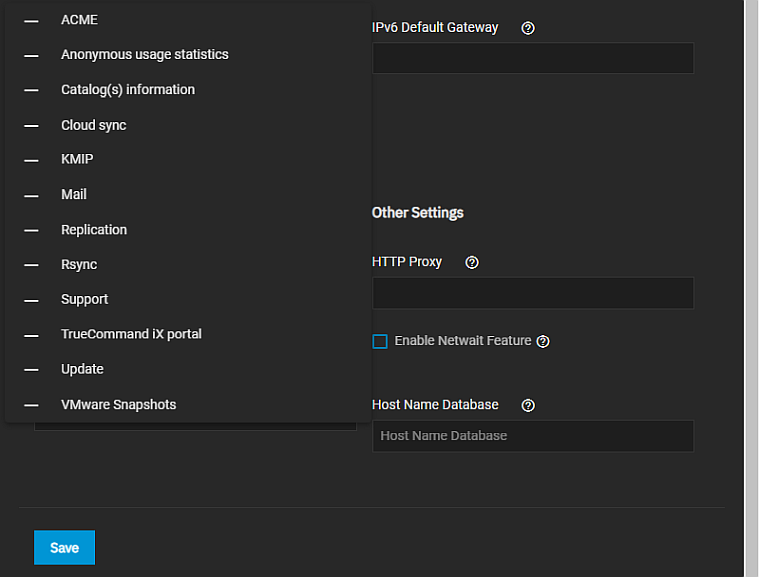Pick KMIP in the dropdown options

[x=77, y=159]
